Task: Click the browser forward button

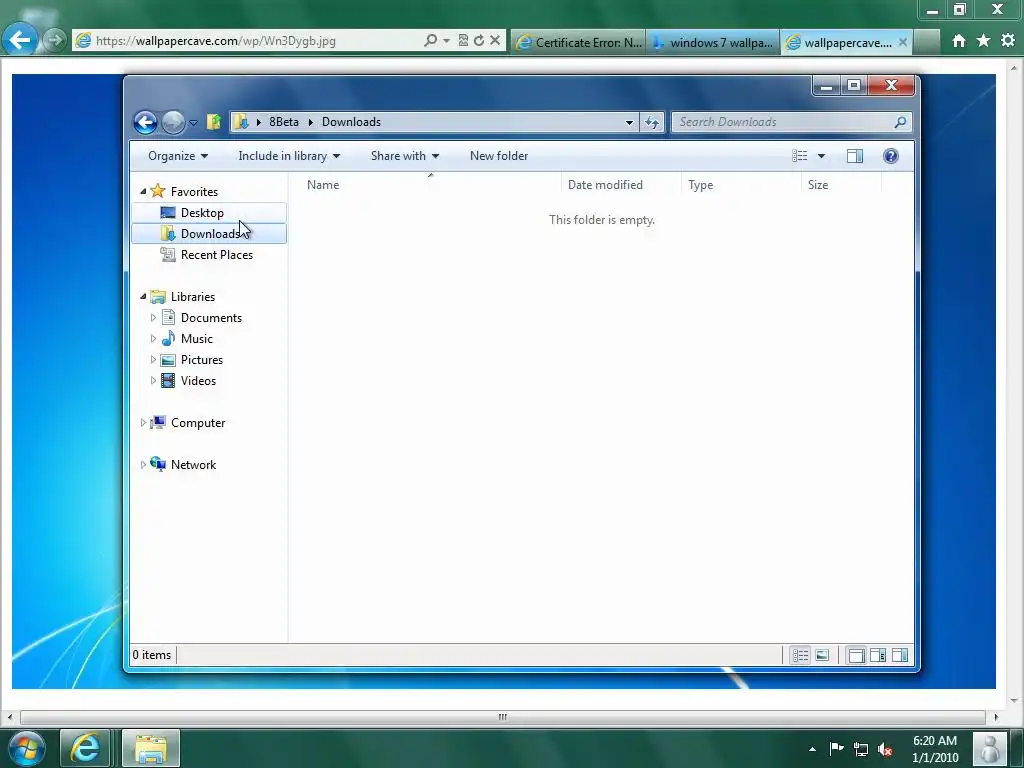Action: click(55, 40)
